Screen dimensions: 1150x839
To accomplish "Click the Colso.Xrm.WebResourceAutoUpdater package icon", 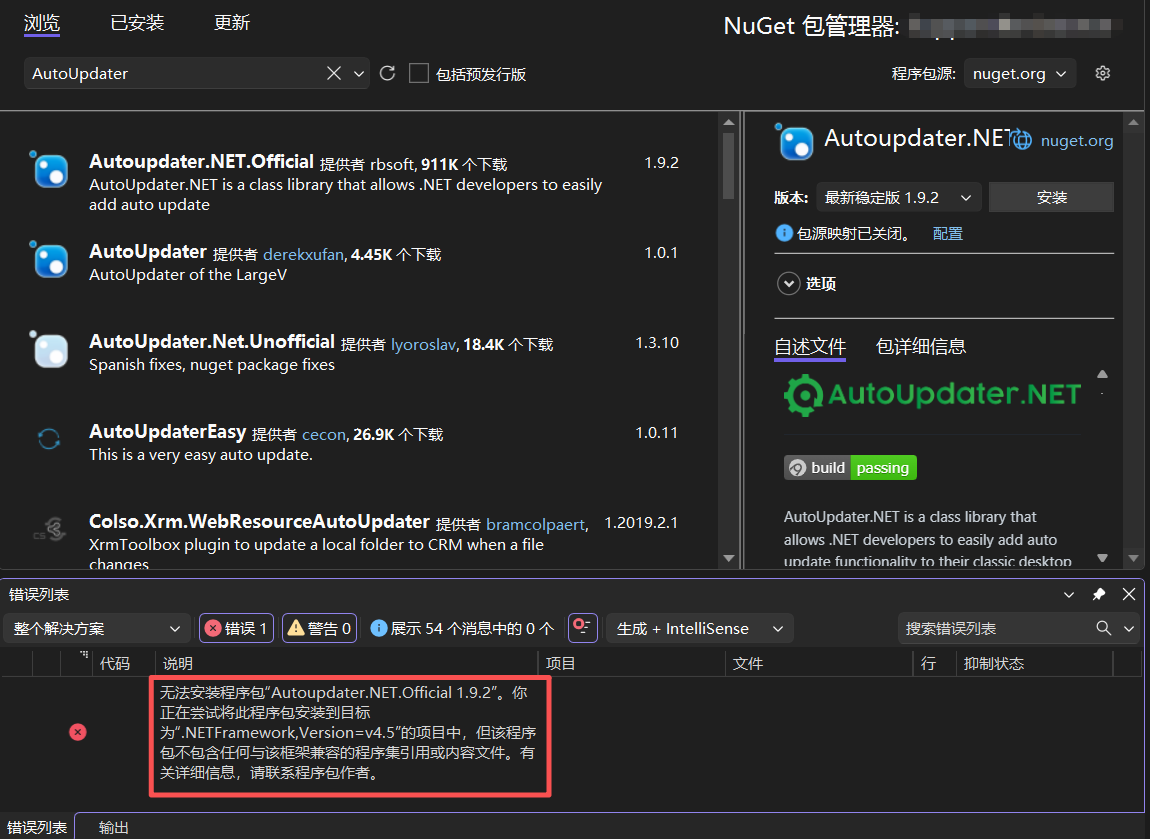I will [50, 529].
